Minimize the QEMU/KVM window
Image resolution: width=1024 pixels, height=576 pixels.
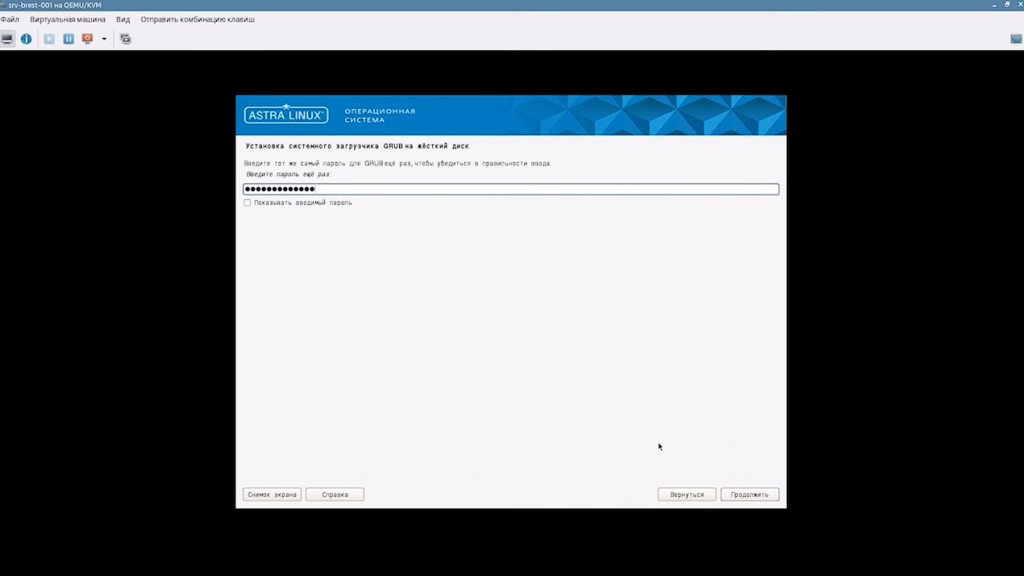(994, 5)
